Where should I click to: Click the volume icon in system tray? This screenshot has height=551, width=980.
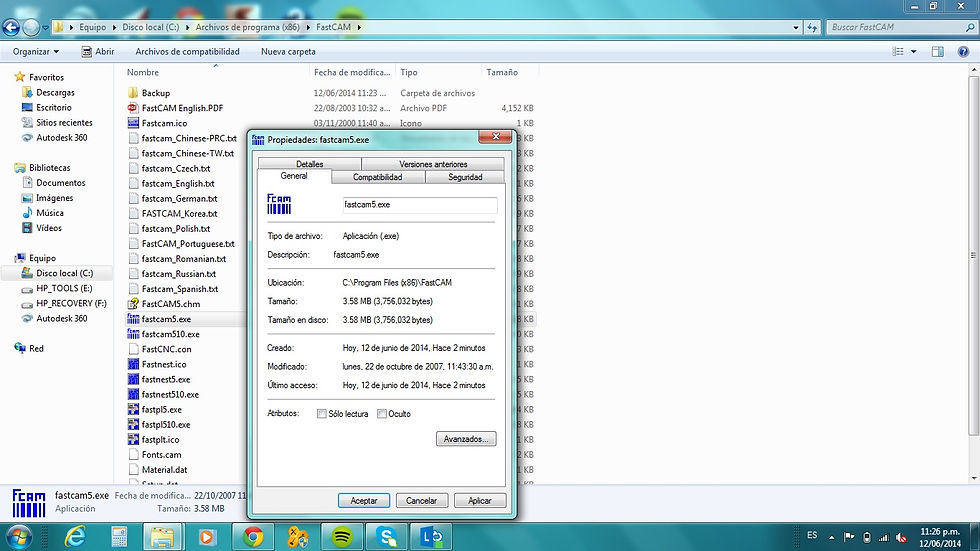click(x=901, y=537)
